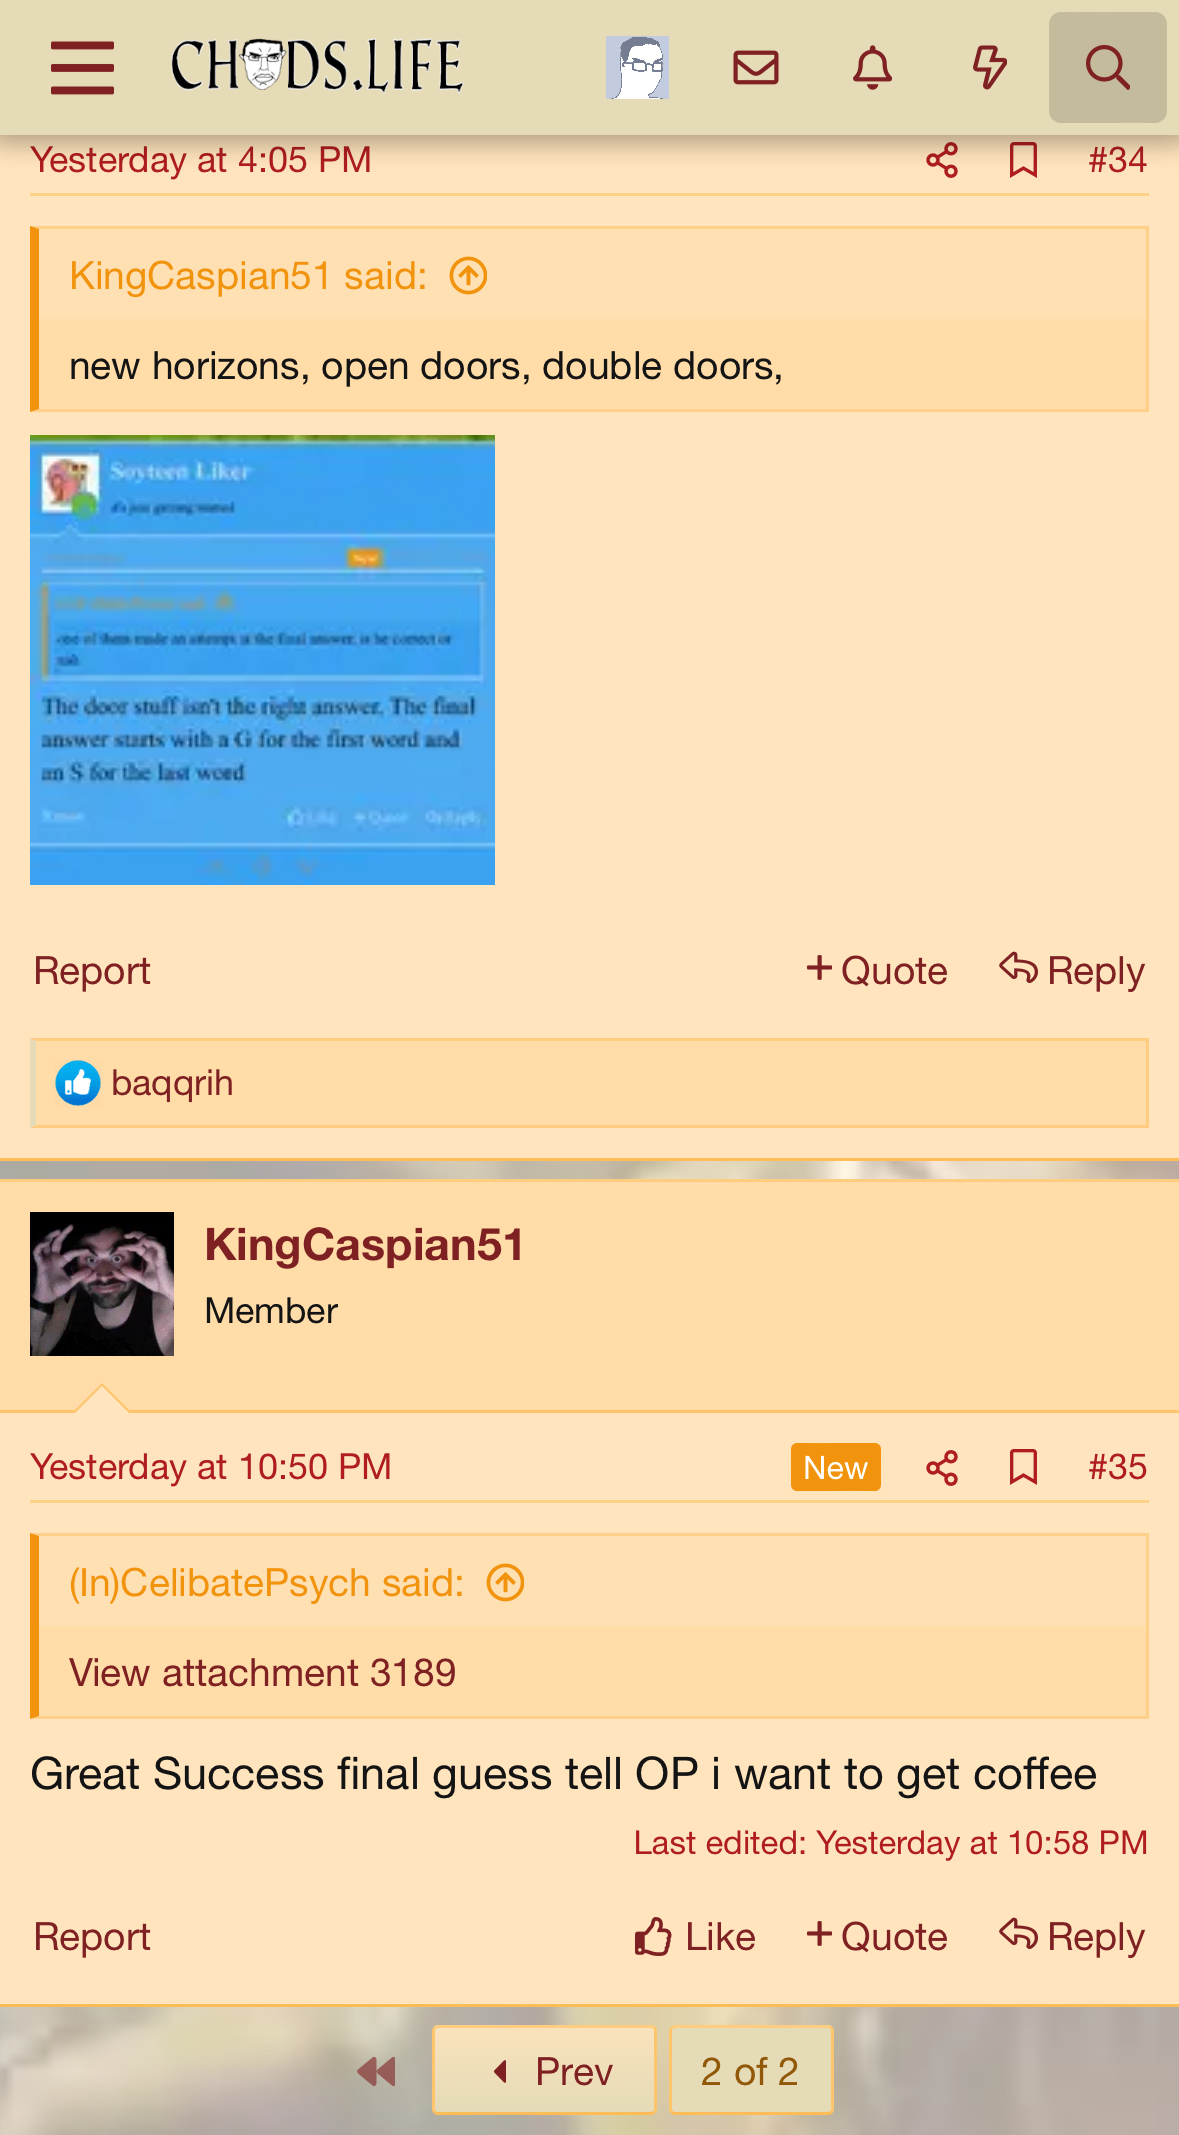Open the search icon in header
This screenshot has height=2135, width=1179.
tap(1107, 68)
